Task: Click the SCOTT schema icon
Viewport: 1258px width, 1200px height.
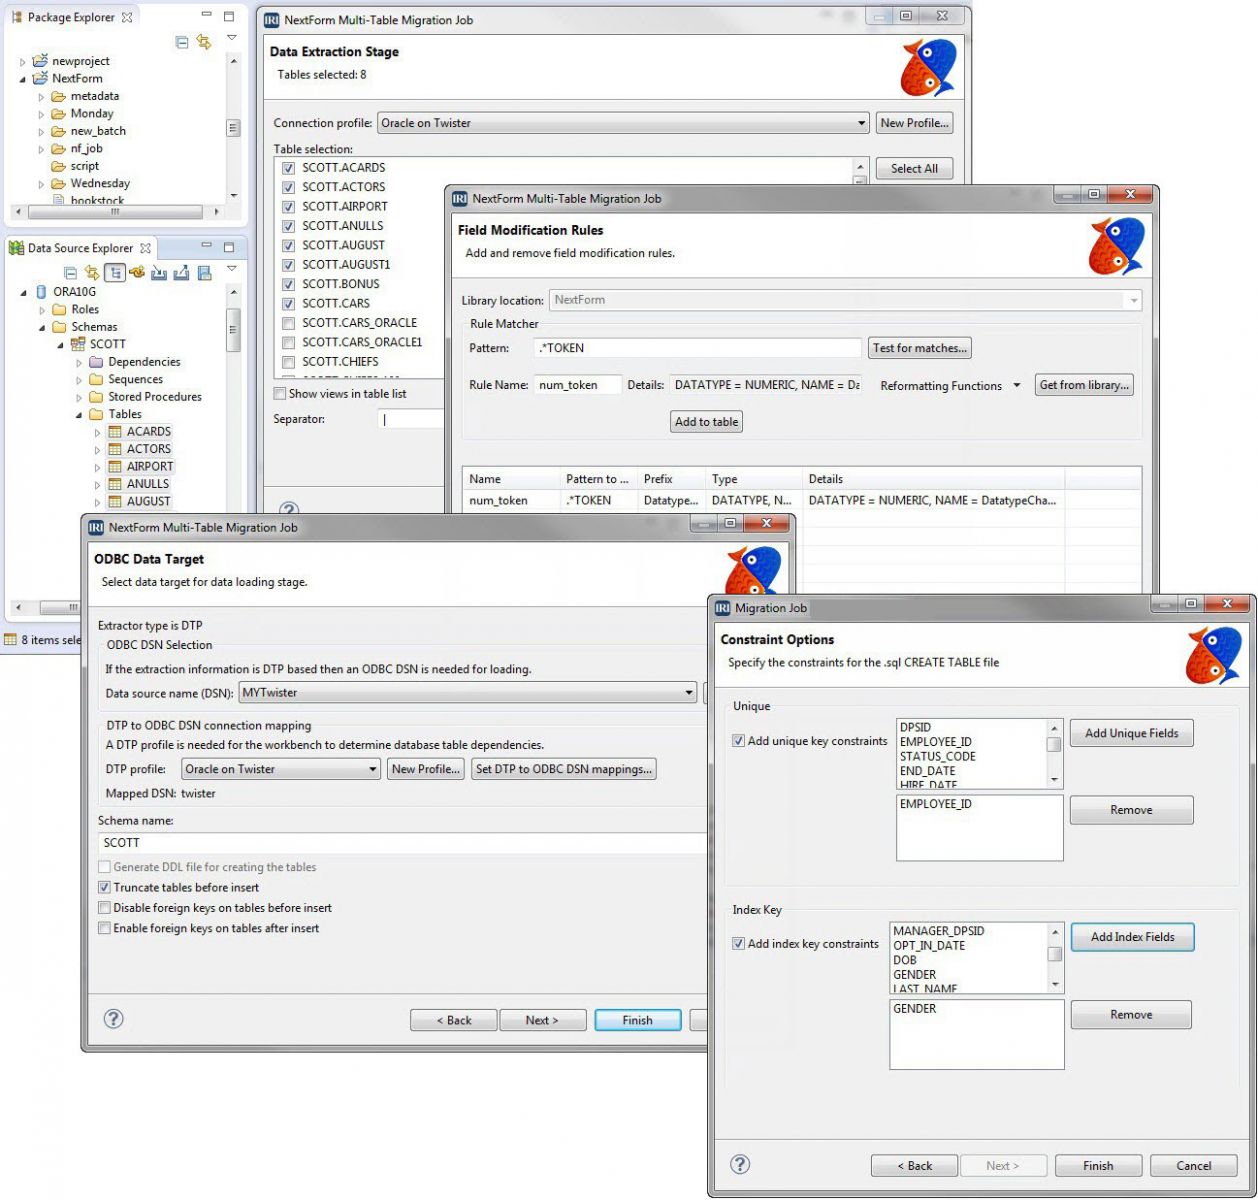Action: [x=78, y=344]
